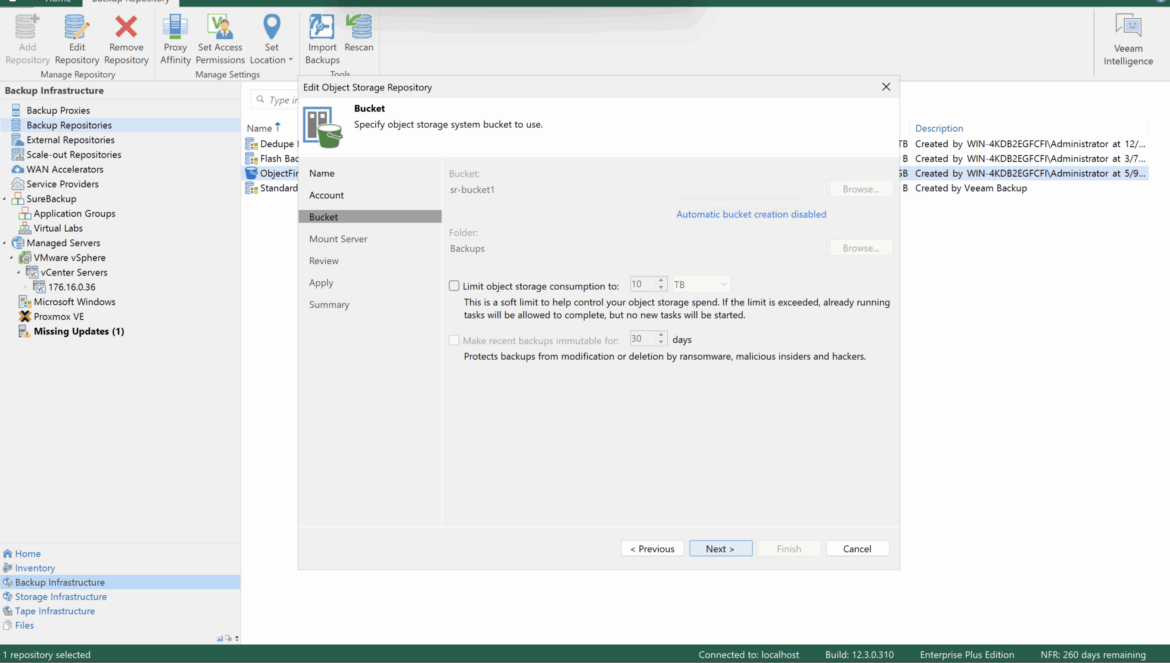
Task: Select Service Providers node
Action: click(62, 183)
